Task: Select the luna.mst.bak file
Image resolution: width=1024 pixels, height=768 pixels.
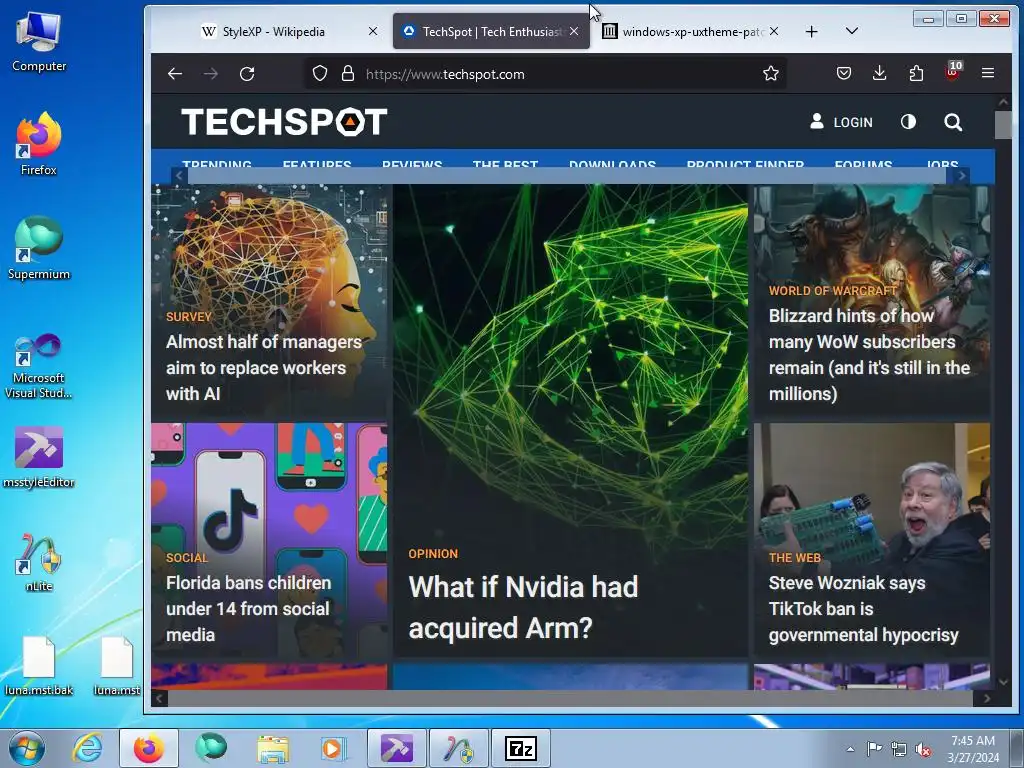Action: pyautogui.click(x=39, y=666)
